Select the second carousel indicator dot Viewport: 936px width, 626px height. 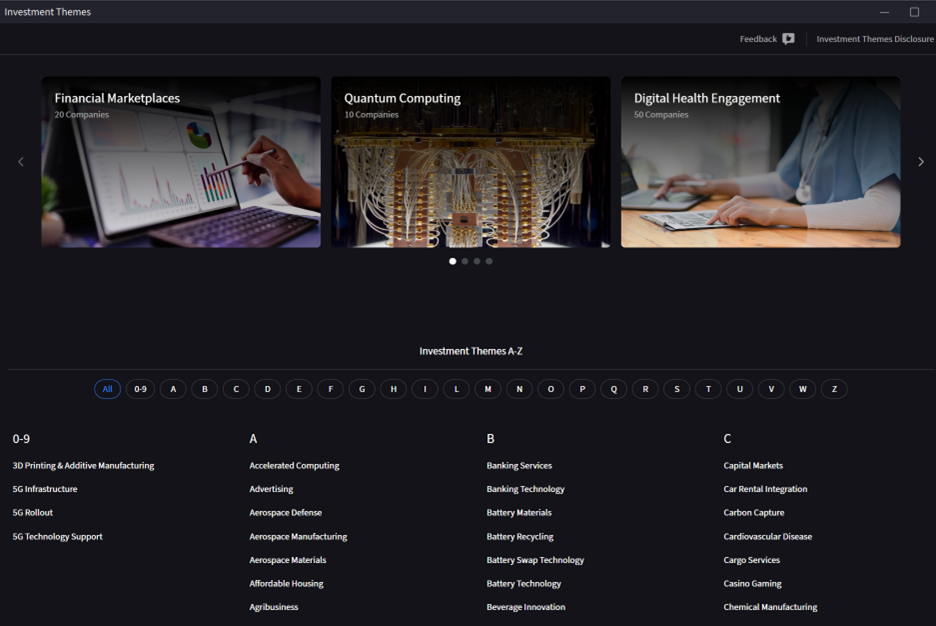coord(464,261)
